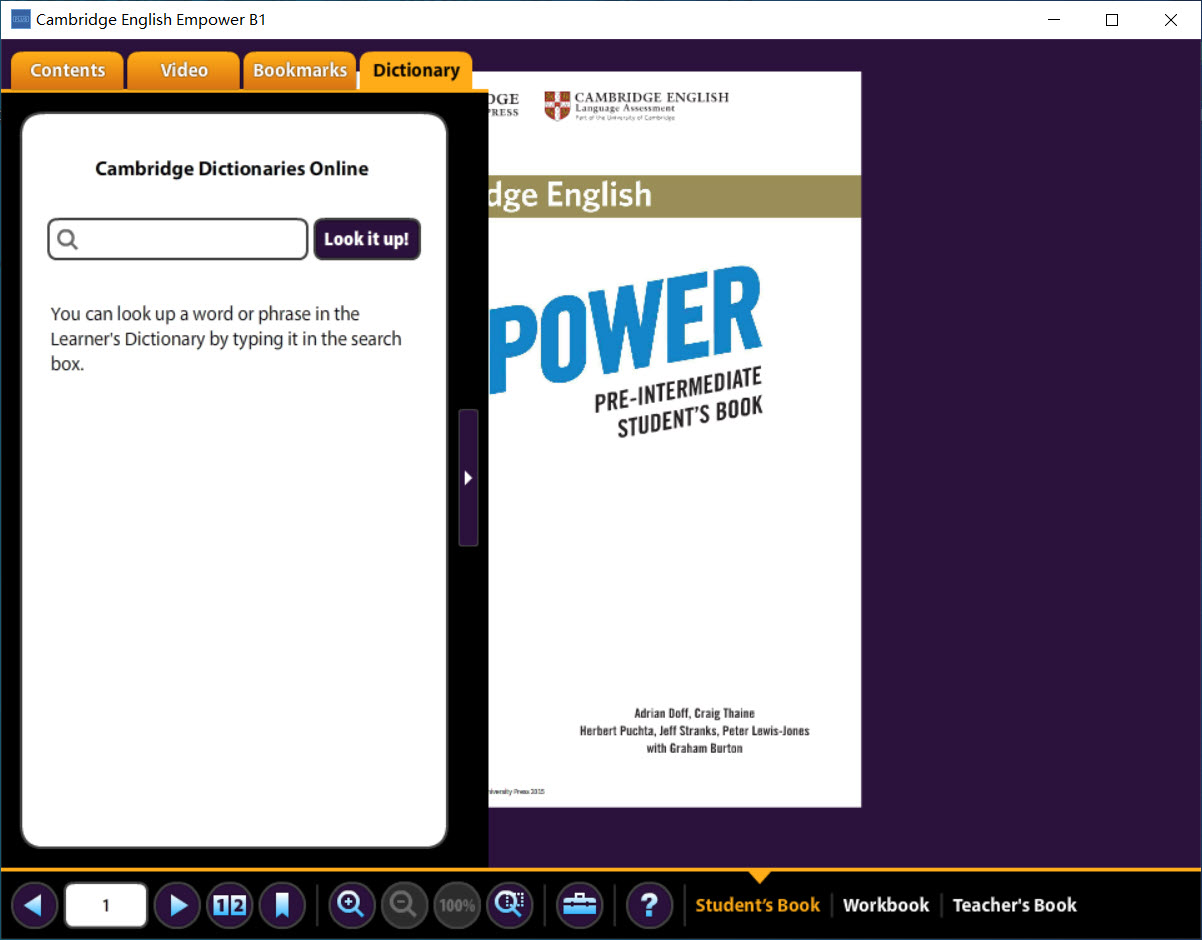The height and width of the screenshot is (940, 1202).
Task: Zoom in with the magnifier plus icon
Action: coord(351,906)
